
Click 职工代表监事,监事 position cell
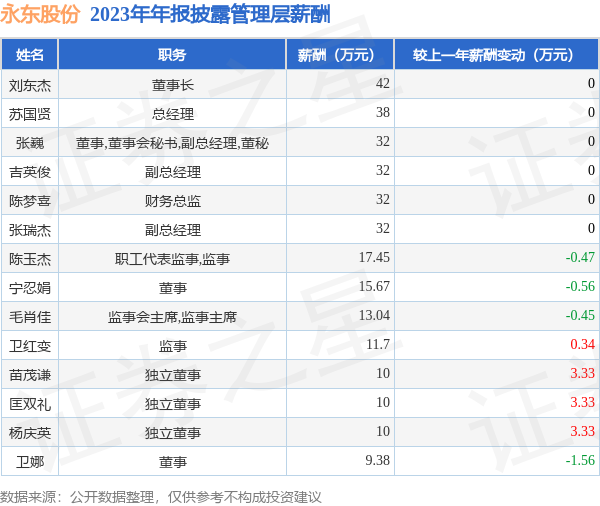[x=172, y=259]
